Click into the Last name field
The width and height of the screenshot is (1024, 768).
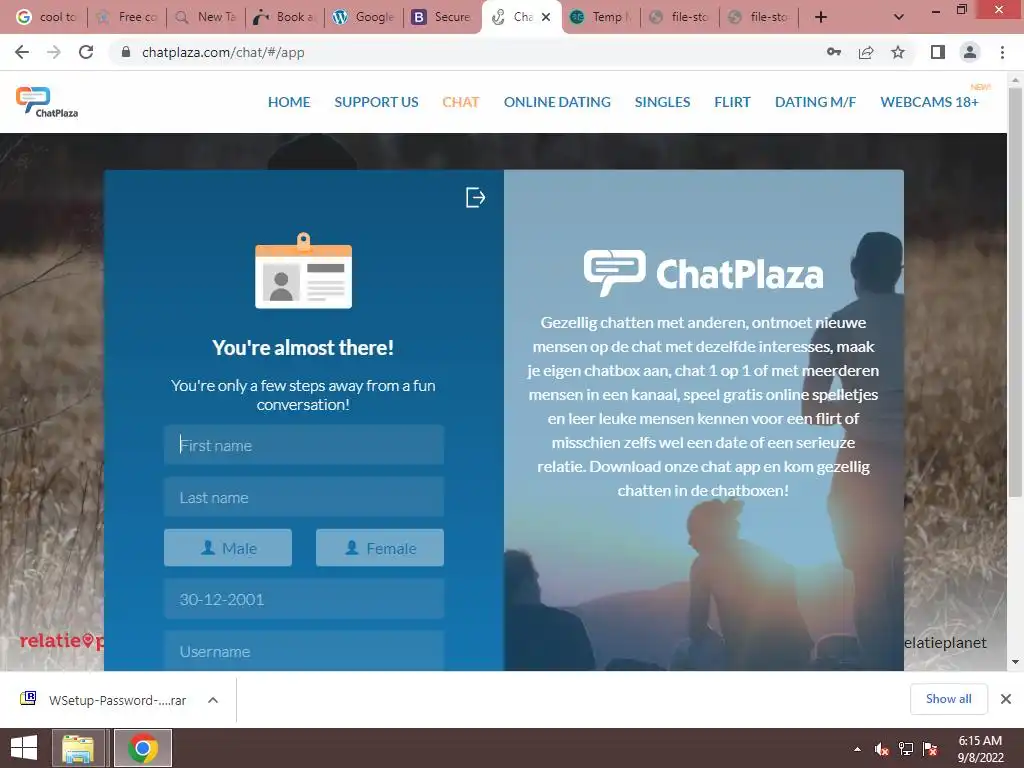tap(304, 497)
